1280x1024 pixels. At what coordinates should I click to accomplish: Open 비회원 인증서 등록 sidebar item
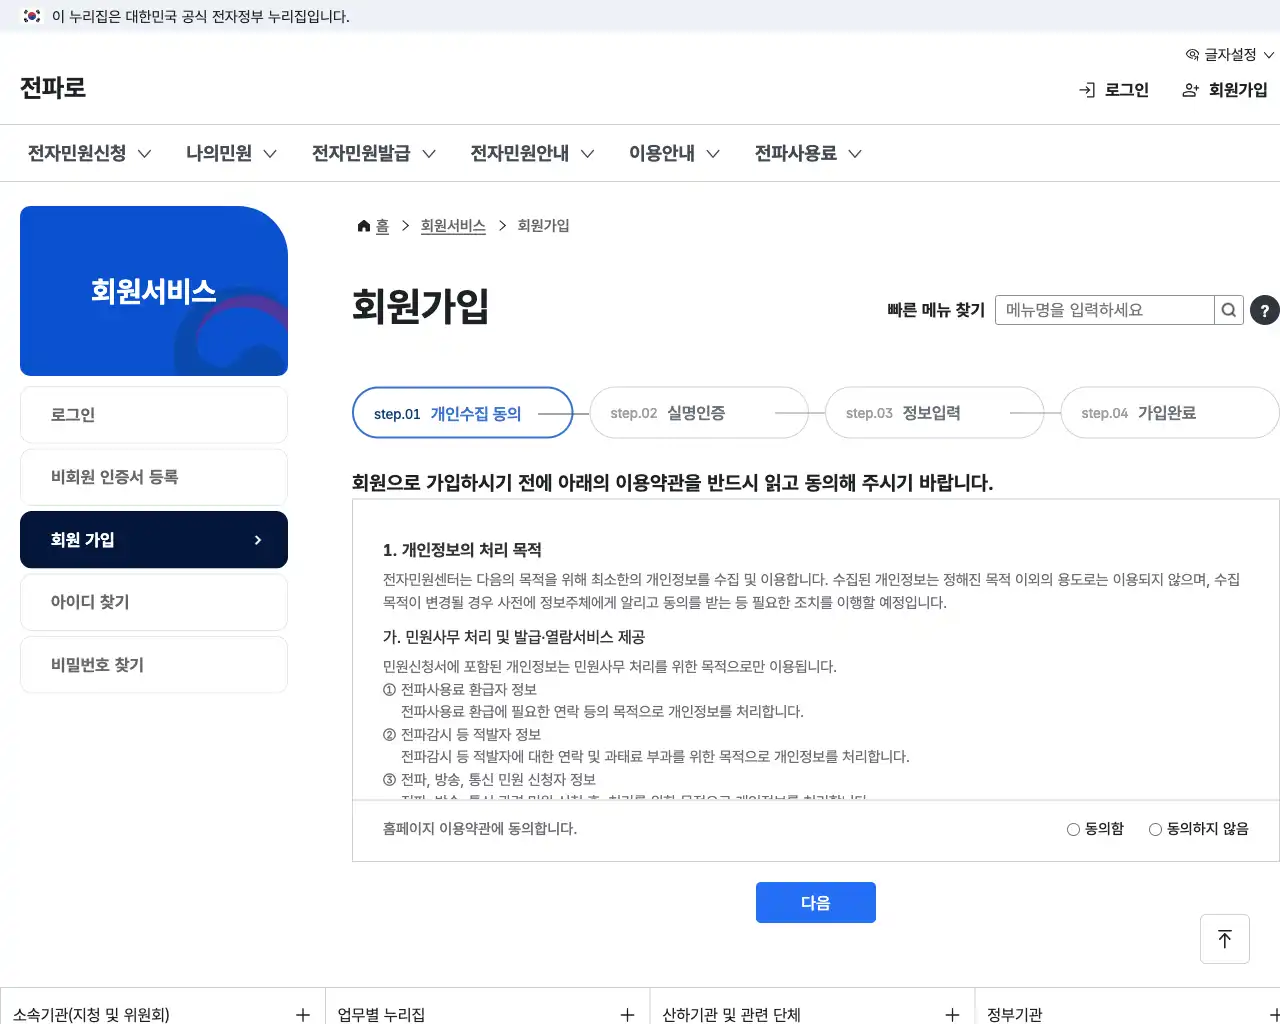pos(154,477)
